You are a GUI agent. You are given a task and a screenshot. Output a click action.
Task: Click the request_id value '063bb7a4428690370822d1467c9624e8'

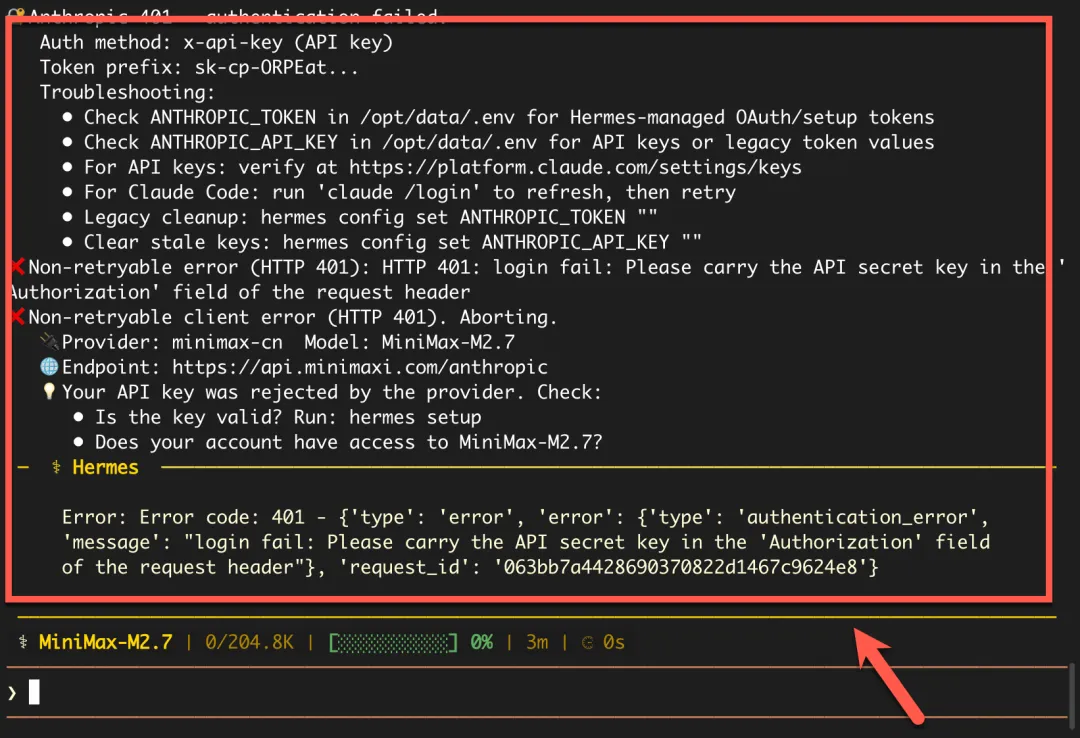point(681,567)
